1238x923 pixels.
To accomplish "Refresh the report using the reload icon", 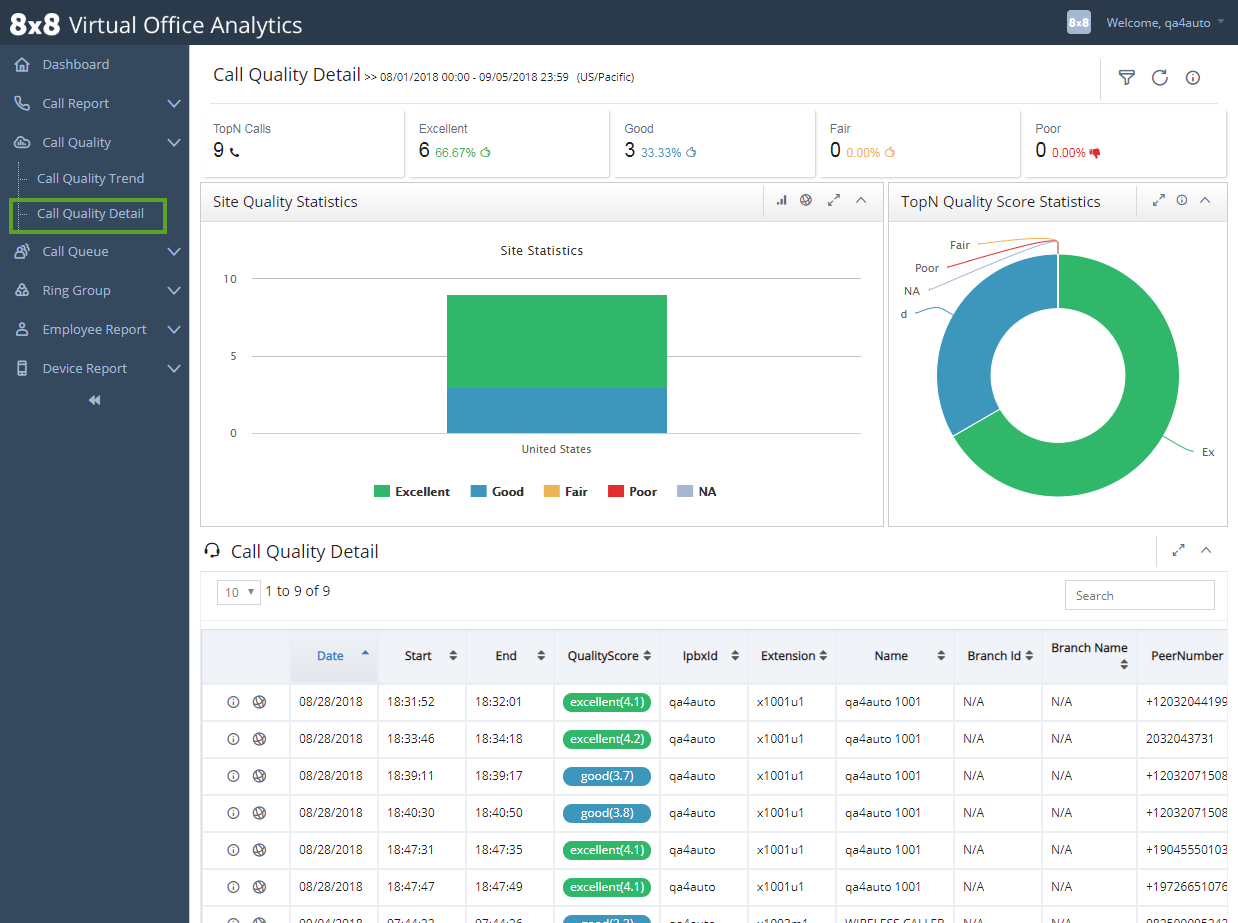I will coord(1159,77).
